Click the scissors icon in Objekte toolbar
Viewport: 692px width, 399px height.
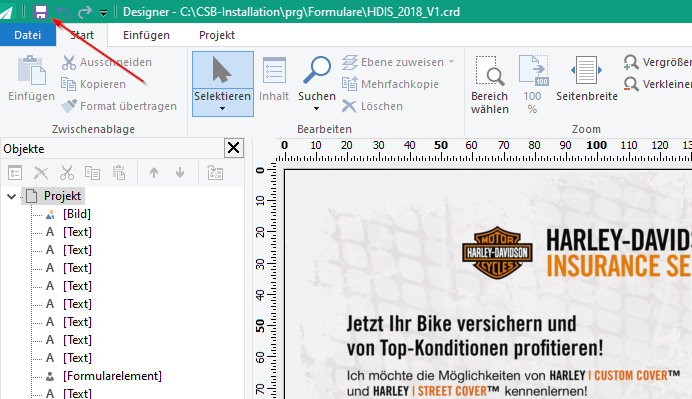point(67,173)
